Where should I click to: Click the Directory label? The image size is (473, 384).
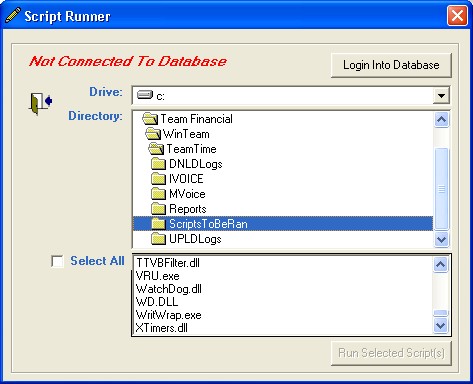coord(95,116)
